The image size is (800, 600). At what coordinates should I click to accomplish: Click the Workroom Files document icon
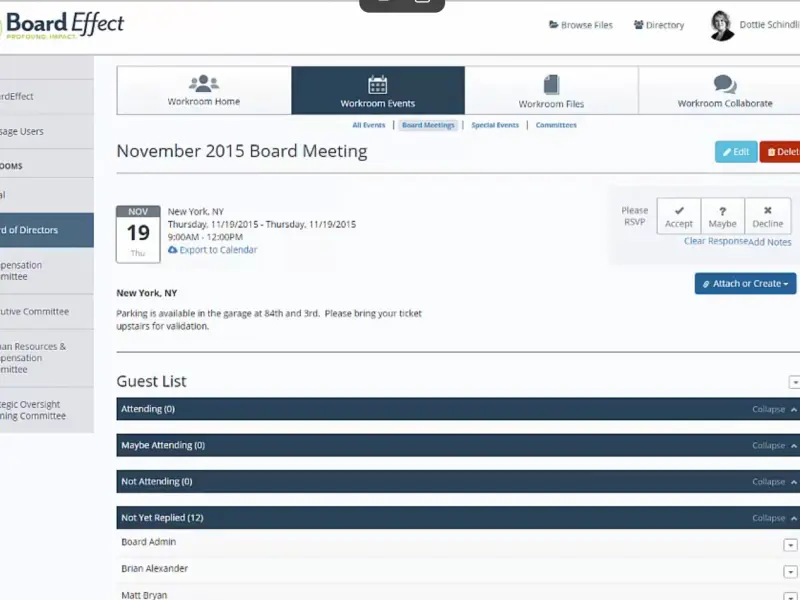[551, 84]
